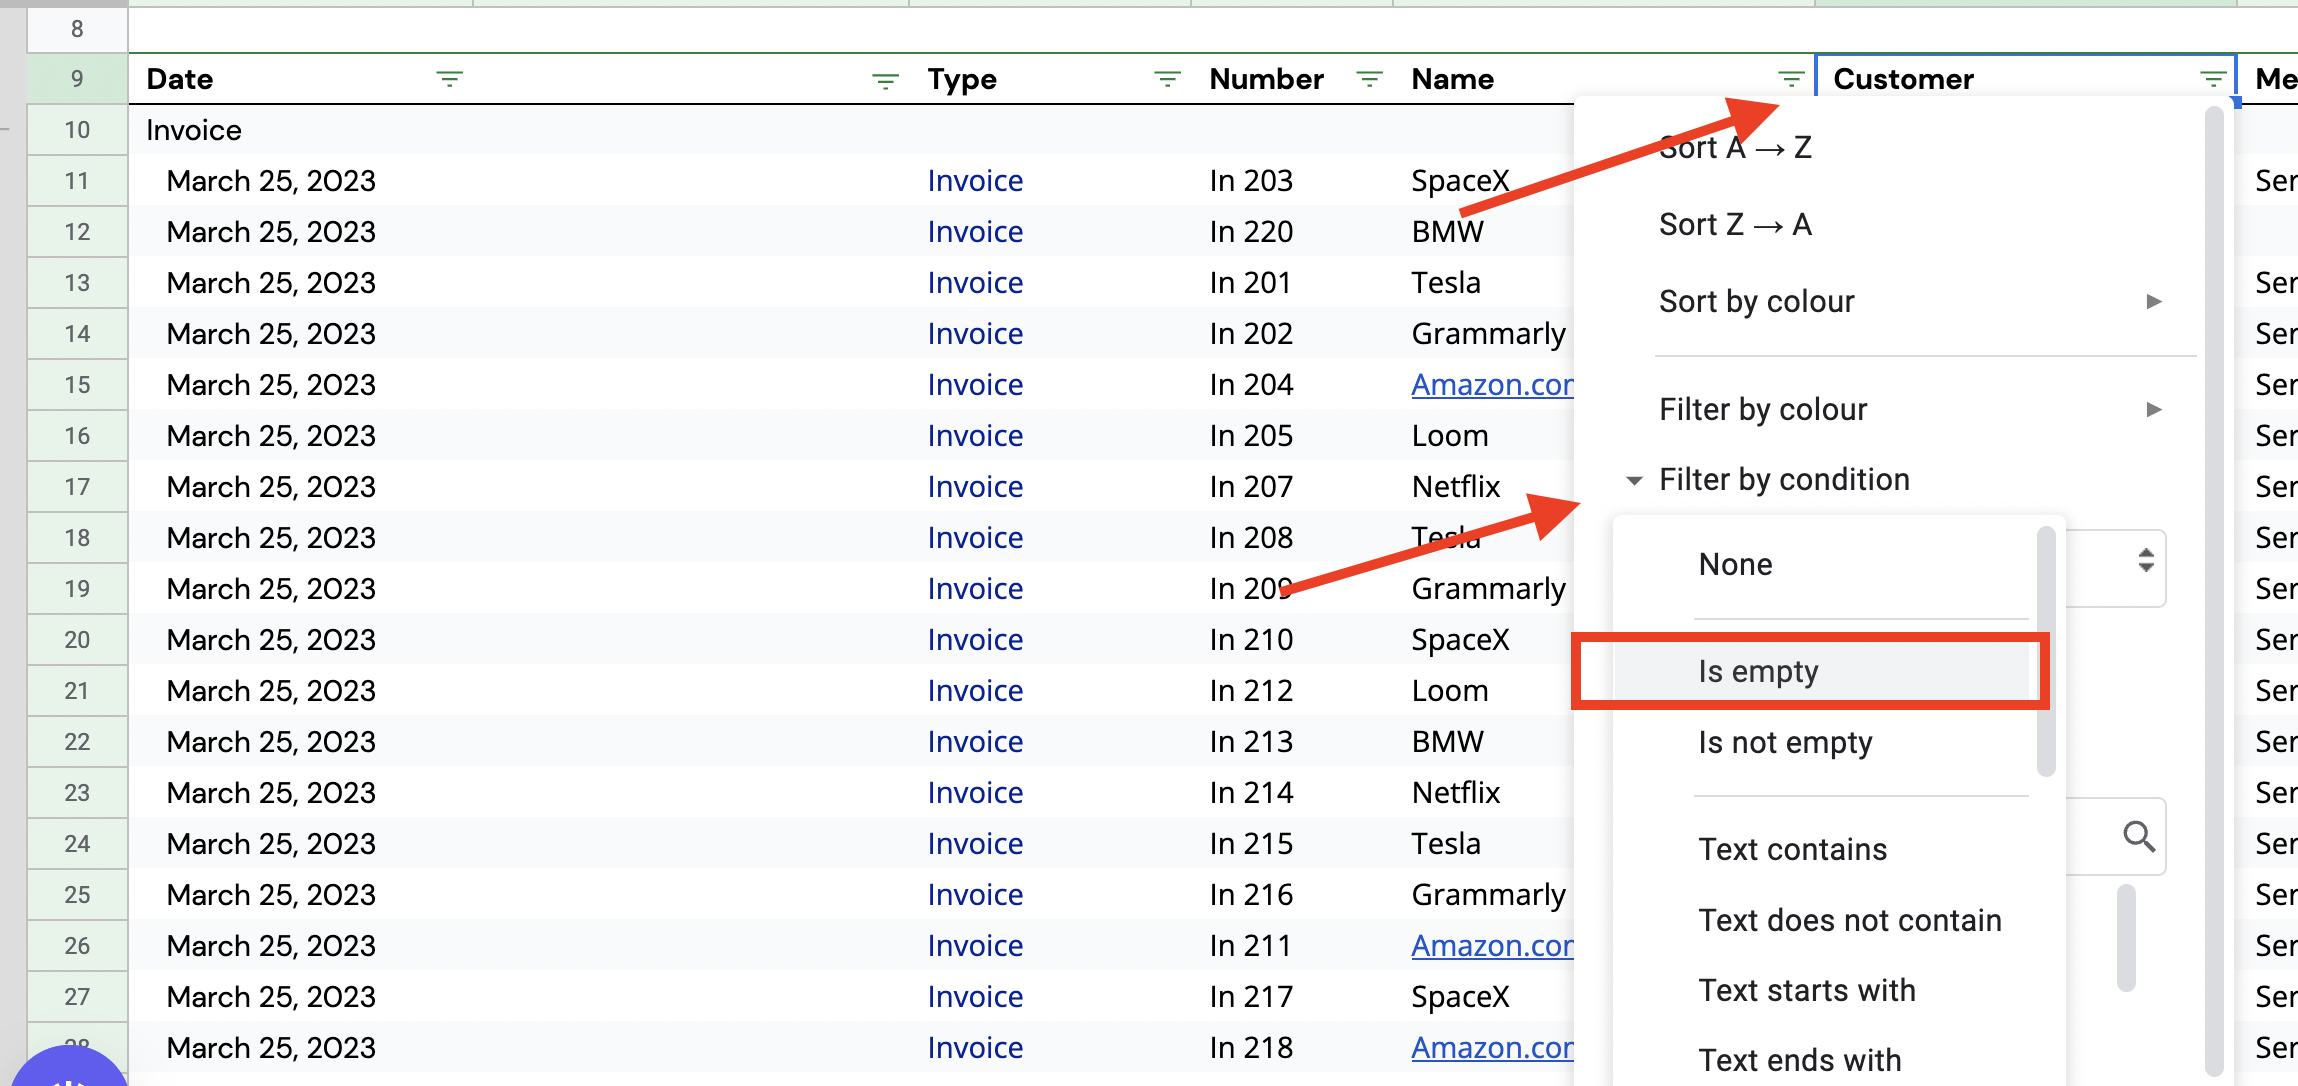Screen dimensions: 2298x1086
Task: Select the BMW name cell in row 12
Action: (1448, 232)
